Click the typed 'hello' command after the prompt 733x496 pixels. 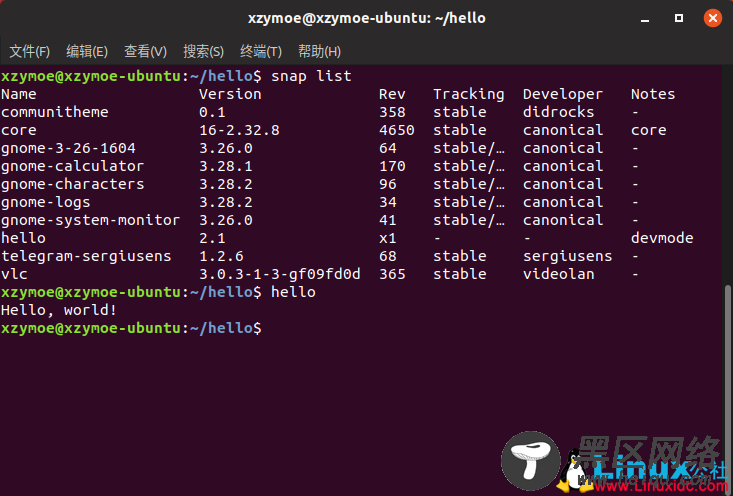pos(293,292)
